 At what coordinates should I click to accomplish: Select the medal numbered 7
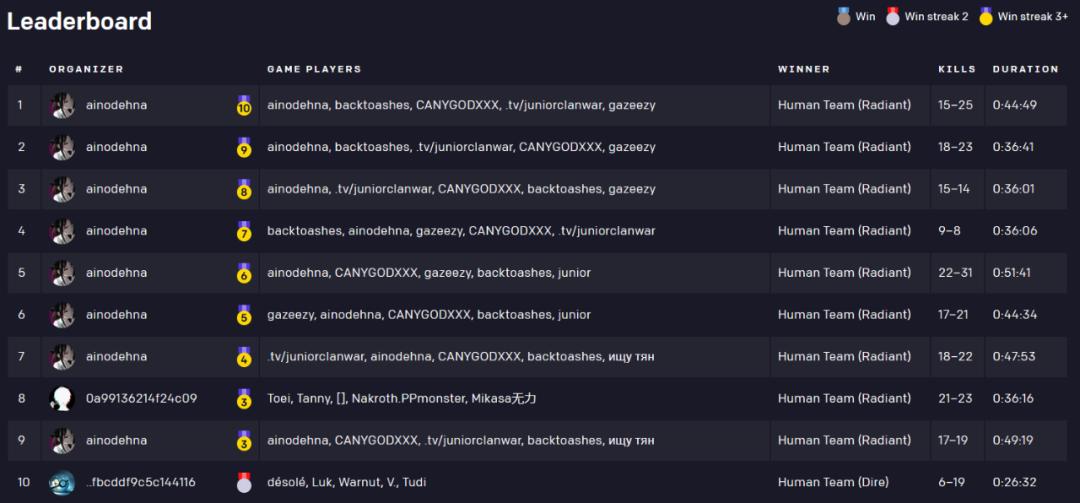coord(244,231)
